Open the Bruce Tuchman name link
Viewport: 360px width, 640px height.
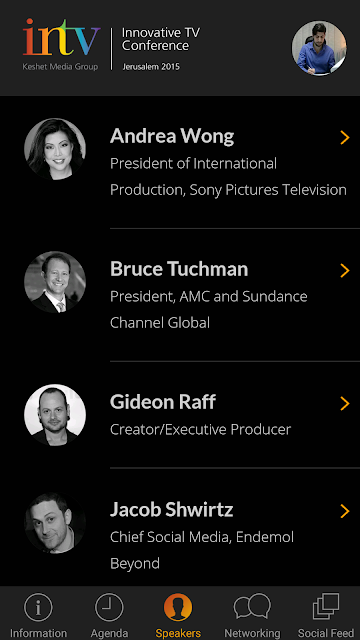[x=179, y=269]
